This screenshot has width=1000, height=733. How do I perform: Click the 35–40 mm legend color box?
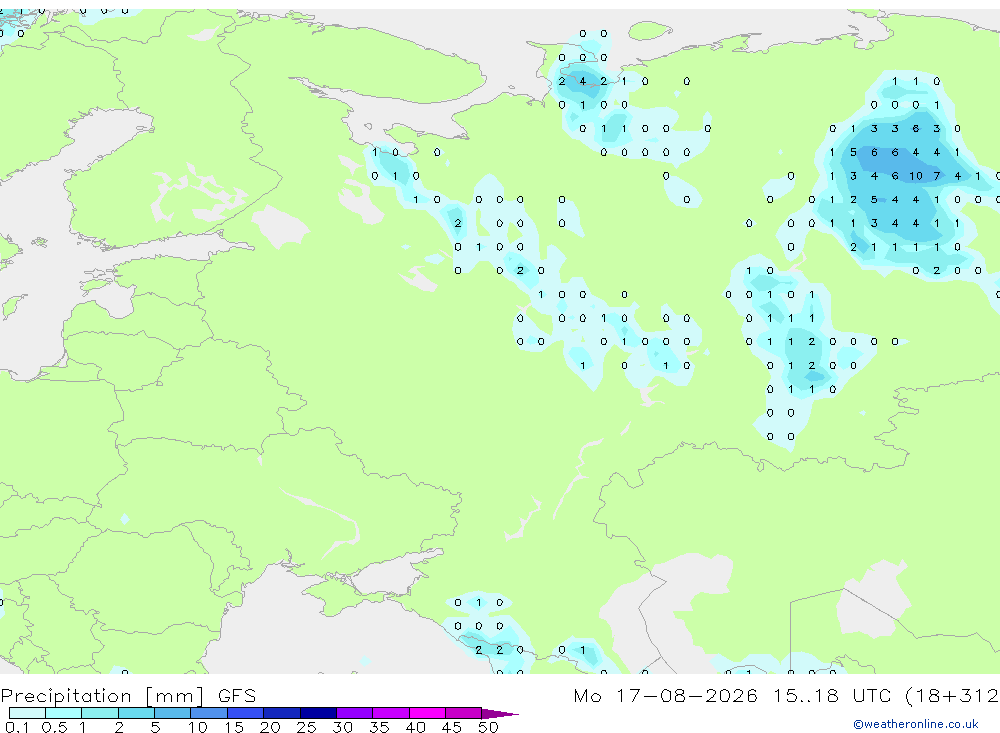[x=391, y=713]
